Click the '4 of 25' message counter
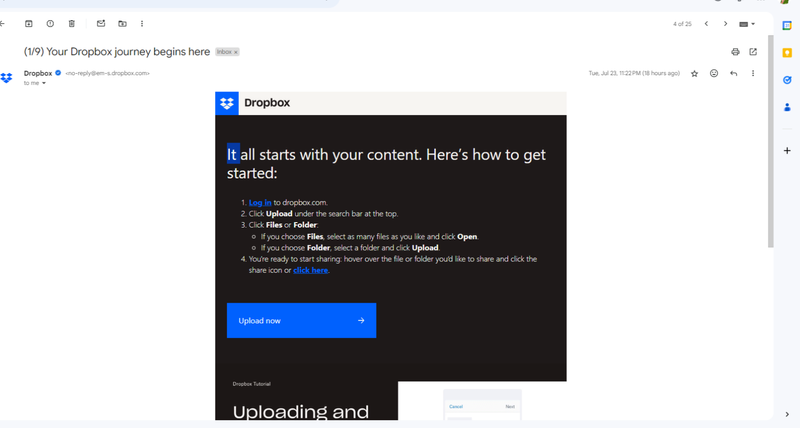This screenshot has height=428, width=800. click(682, 24)
